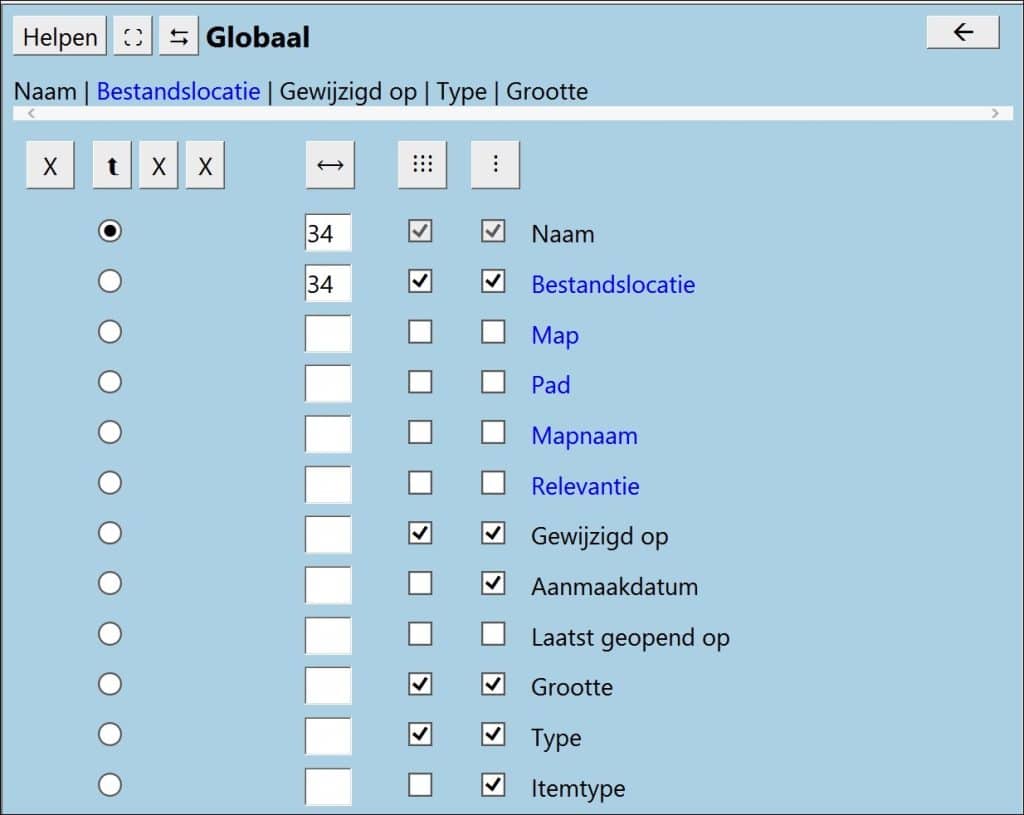Image resolution: width=1024 pixels, height=815 pixels.
Task: Click the width field showing 34 in Bestandslocatie row
Action: coord(328,283)
